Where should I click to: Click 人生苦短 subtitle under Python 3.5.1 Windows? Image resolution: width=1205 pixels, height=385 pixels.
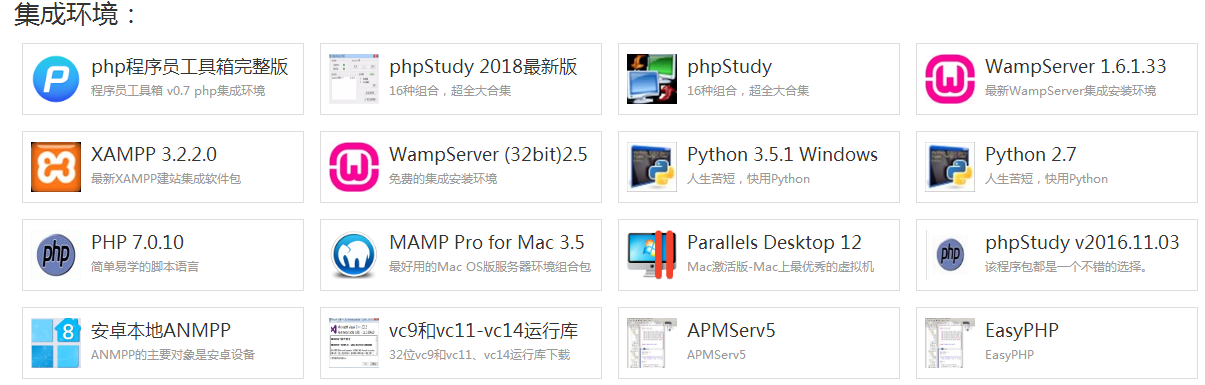[x=748, y=179]
